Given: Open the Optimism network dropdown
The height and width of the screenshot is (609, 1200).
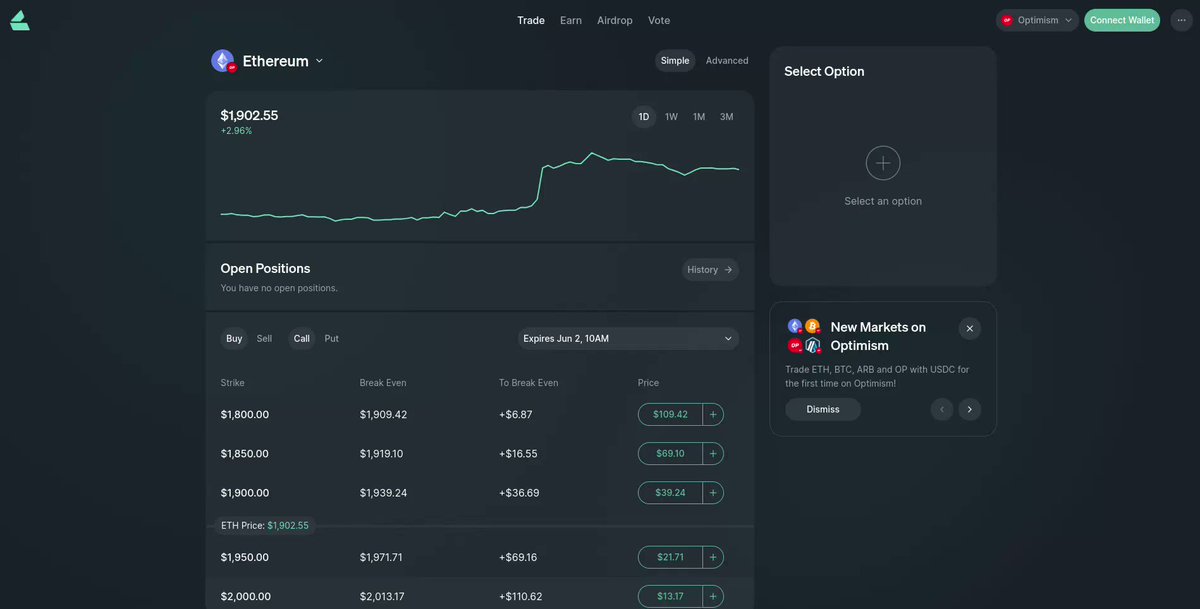Looking at the screenshot, I should tap(1038, 20).
